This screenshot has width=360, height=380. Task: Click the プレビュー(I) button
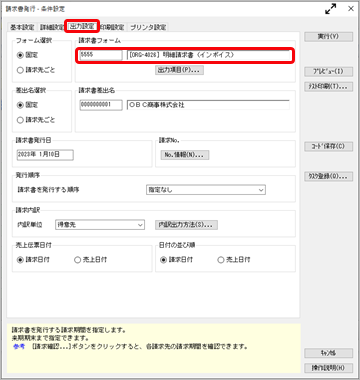[328, 71]
